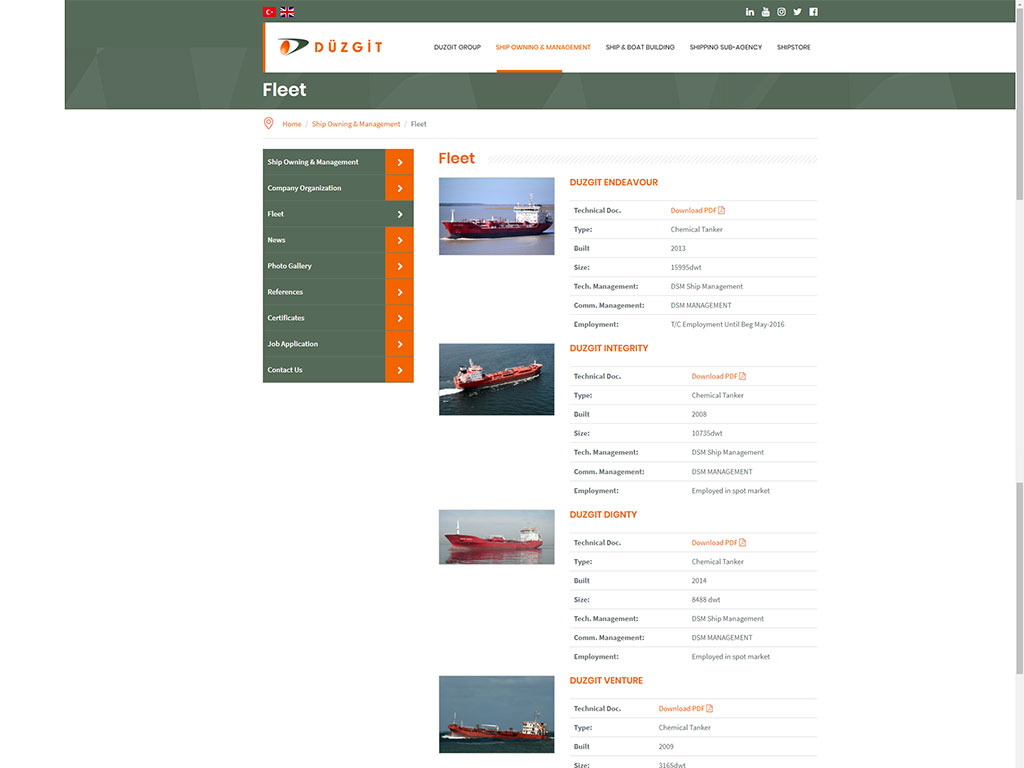Image resolution: width=1024 pixels, height=768 pixels.
Task: Click the Photo Gallery sidebar arrow
Action: (400, 266)
